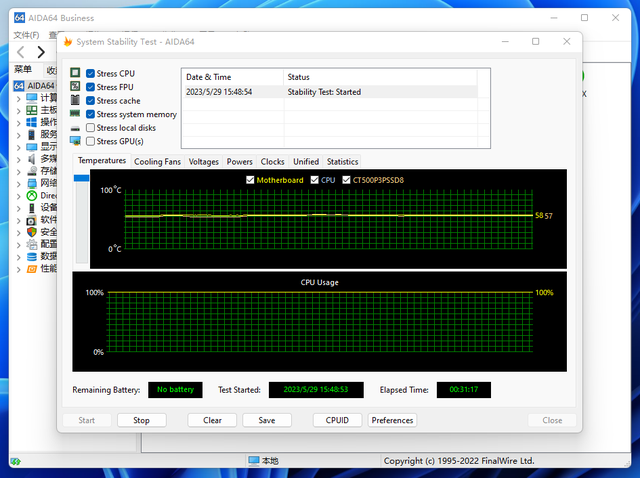The image size is (640, 478).
Task: Click the Windows logo operating system tree icon
Action: point(31,122)
